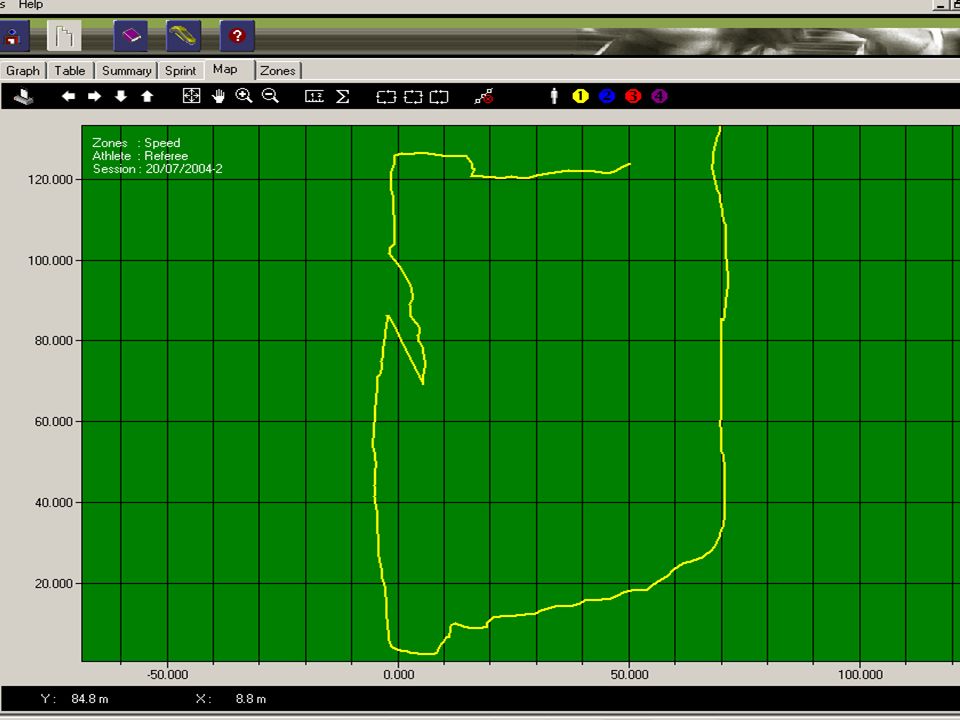Click the -50.000 X-axis label
This screenshot has height=720, width=960.
(x=168, y=675)
